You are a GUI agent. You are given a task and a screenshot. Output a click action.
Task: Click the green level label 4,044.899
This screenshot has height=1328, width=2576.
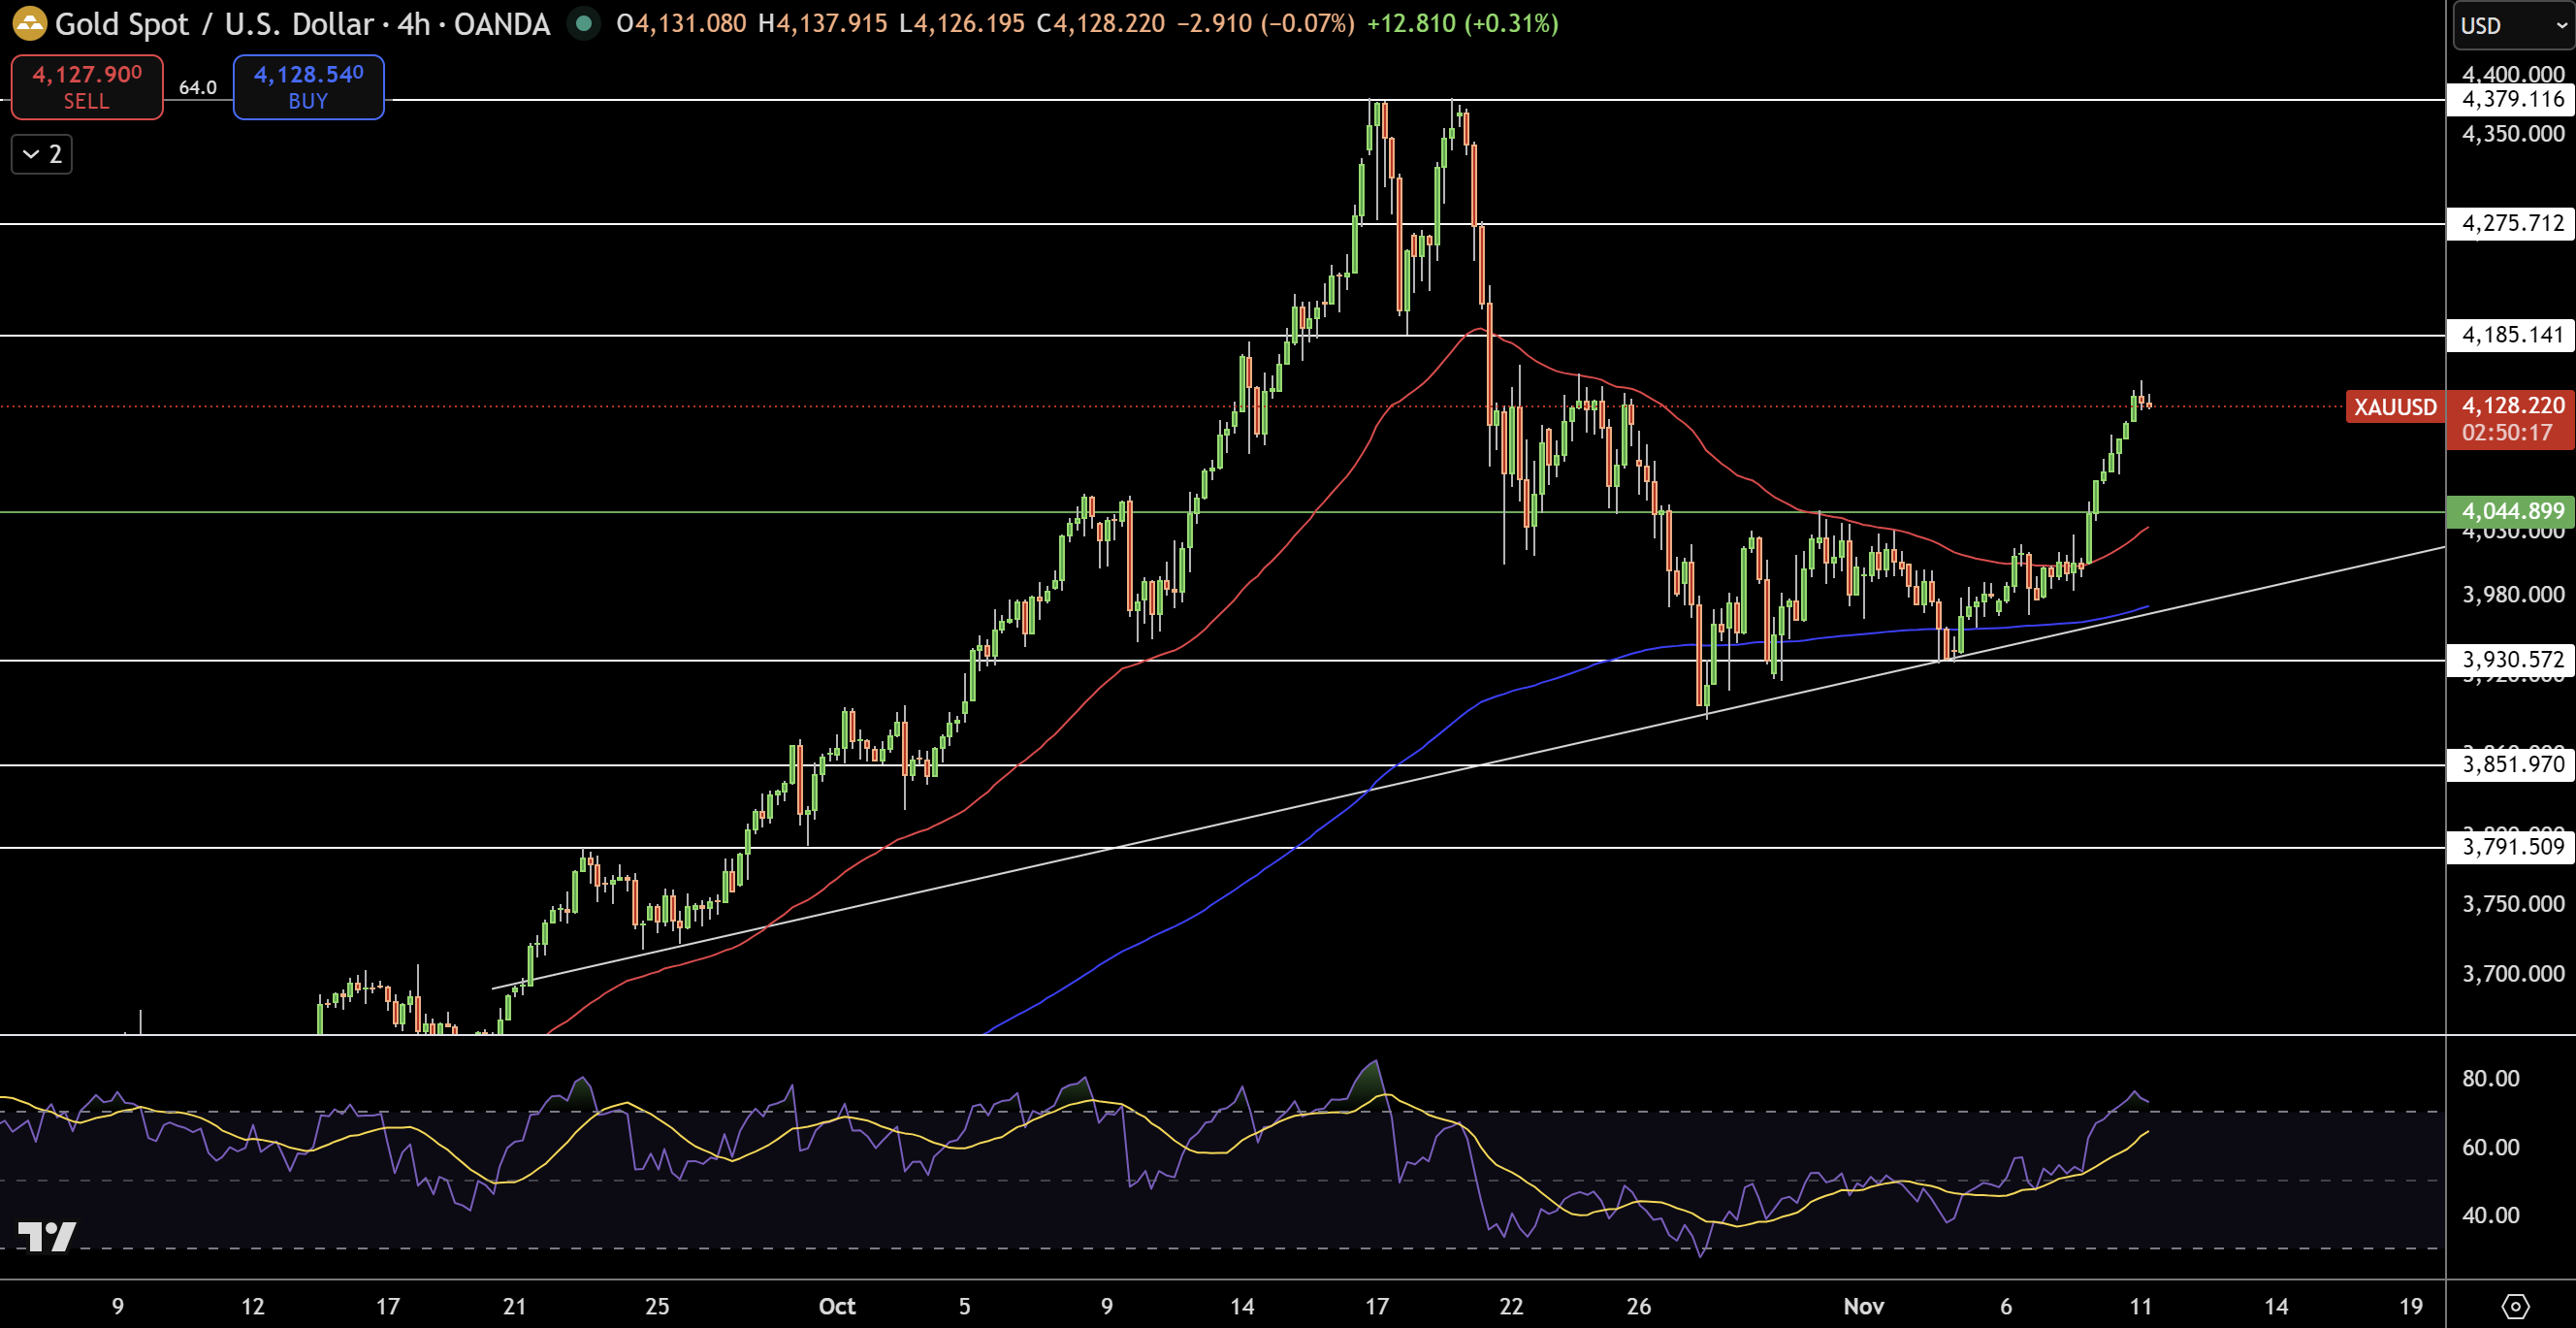coord(2511,511)
